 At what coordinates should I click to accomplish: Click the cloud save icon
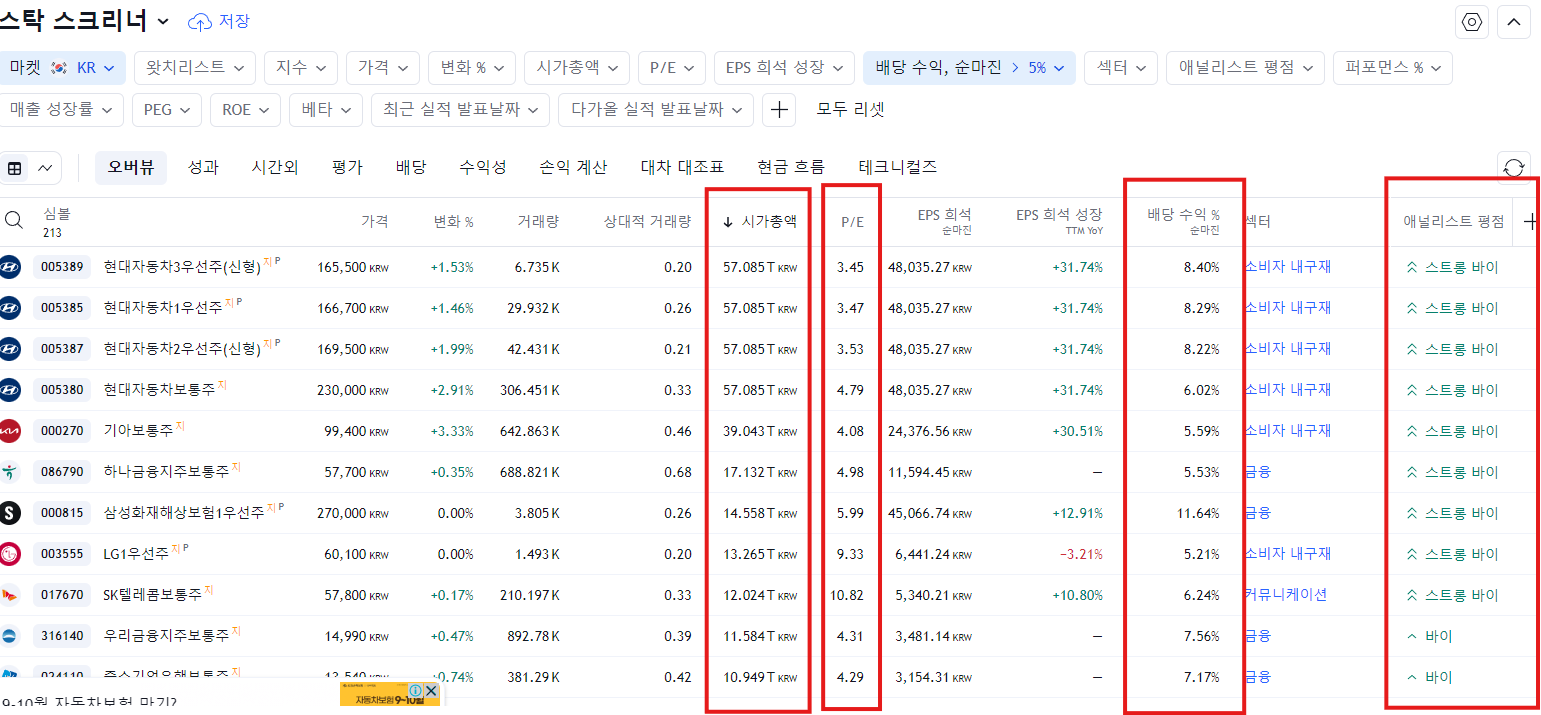pyautogui.click(x=200, y=21)
